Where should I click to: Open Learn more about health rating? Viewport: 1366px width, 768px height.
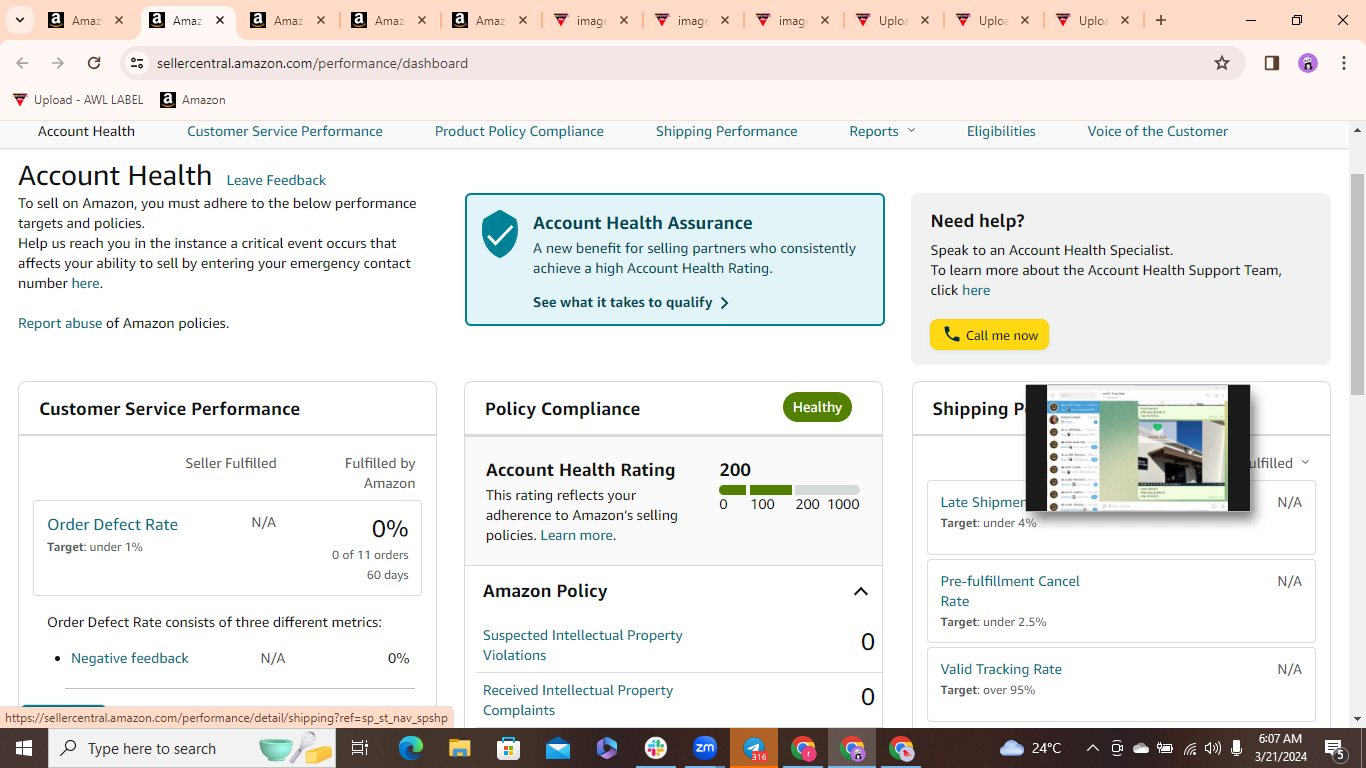pos(576,535)
